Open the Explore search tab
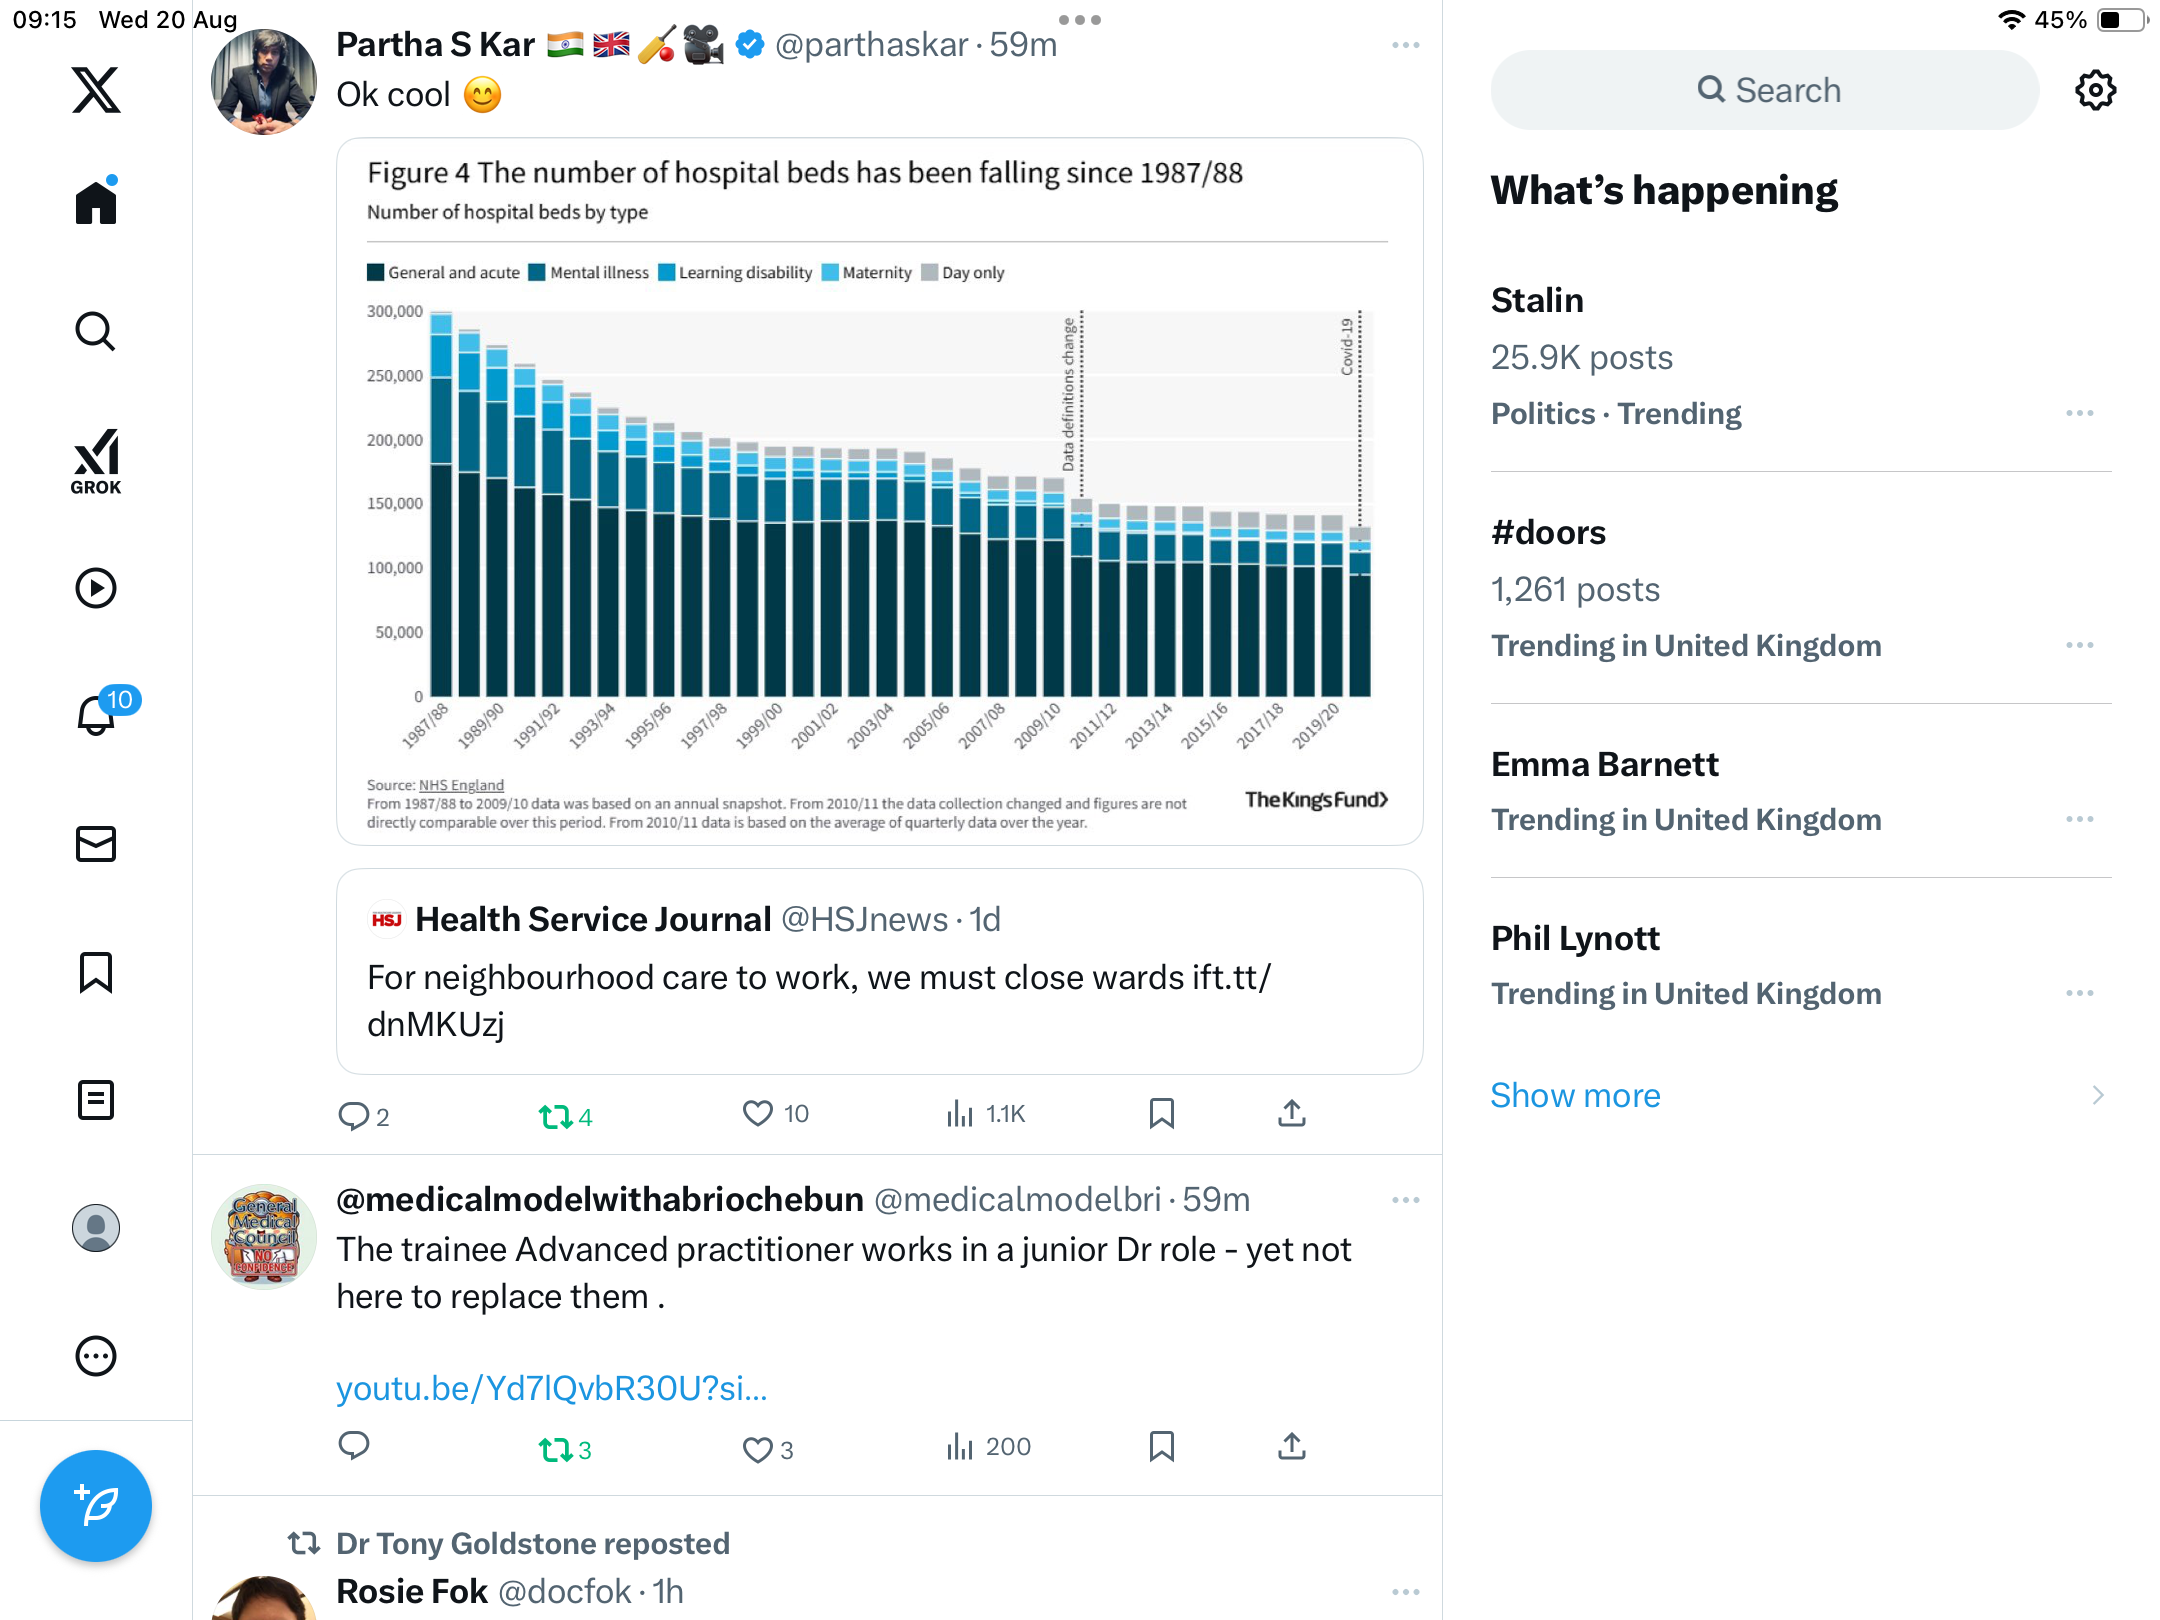Image resolution: width=2160 pixels, height=1620 pixels. [x=96, y=331]
